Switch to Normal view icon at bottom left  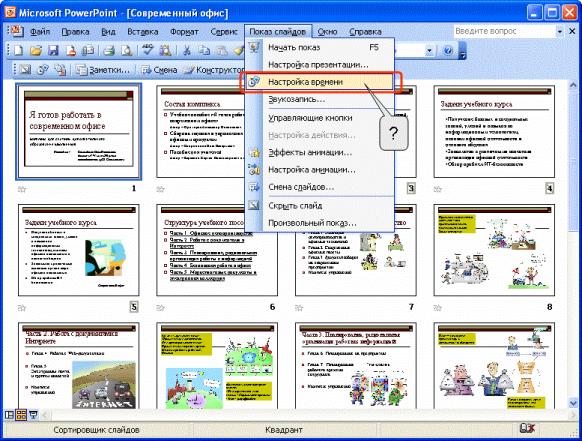[9, 415]
